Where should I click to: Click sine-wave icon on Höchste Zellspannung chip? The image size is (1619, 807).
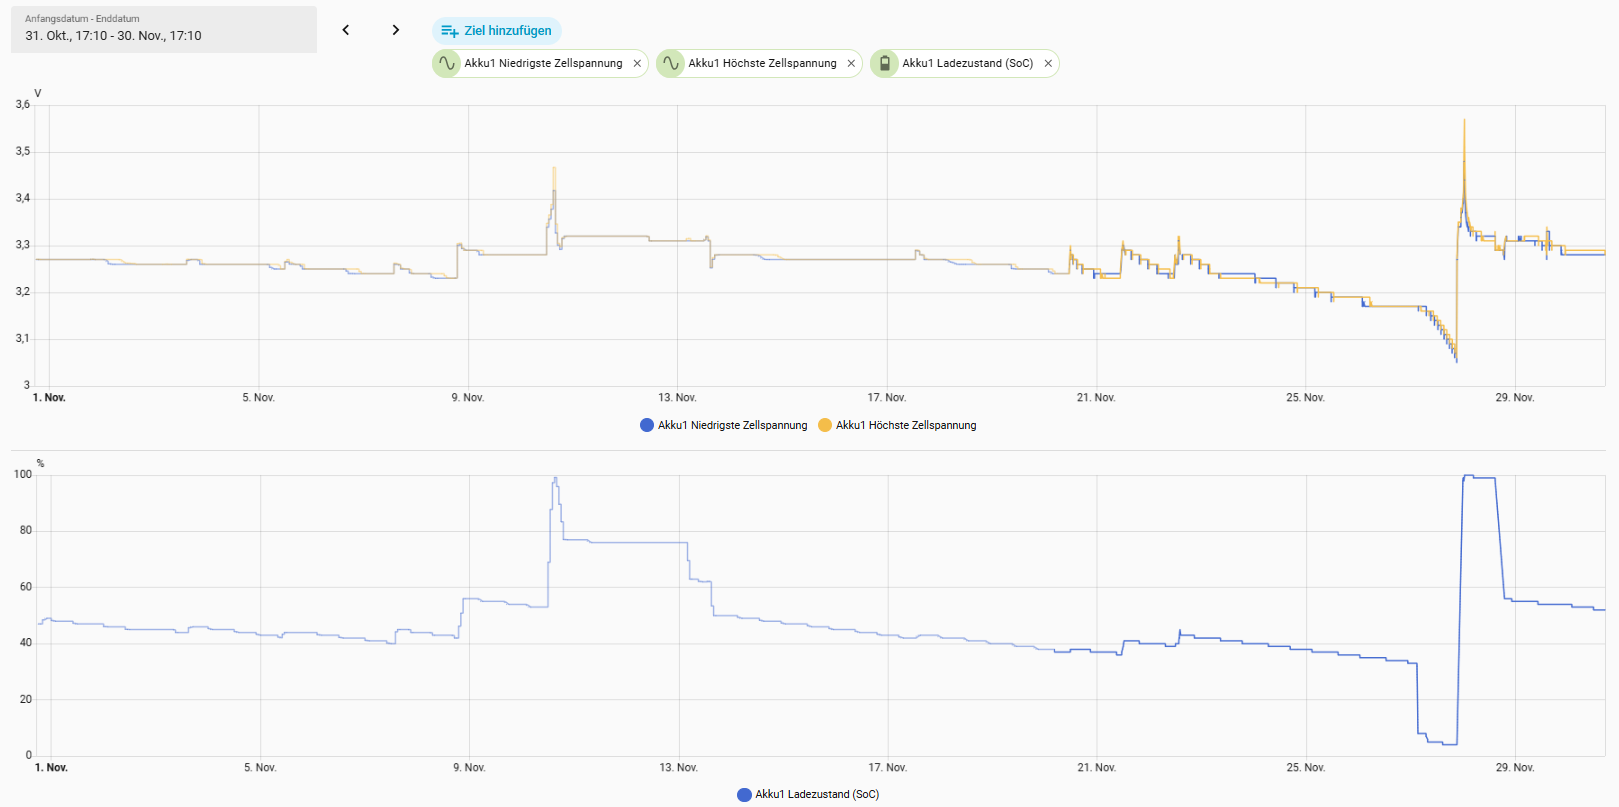[670, 63]
